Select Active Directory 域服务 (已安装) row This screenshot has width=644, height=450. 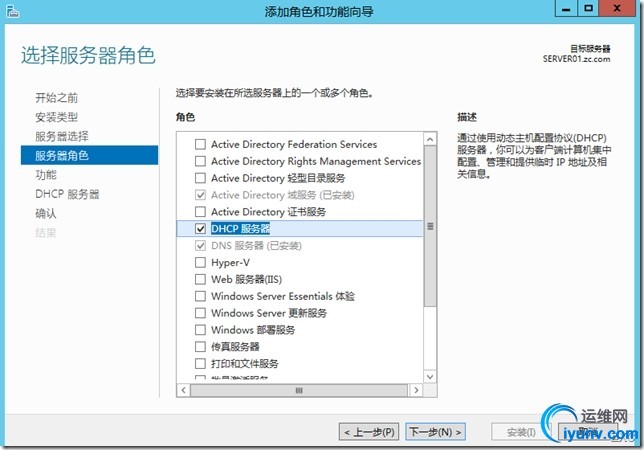coord(283,195)
